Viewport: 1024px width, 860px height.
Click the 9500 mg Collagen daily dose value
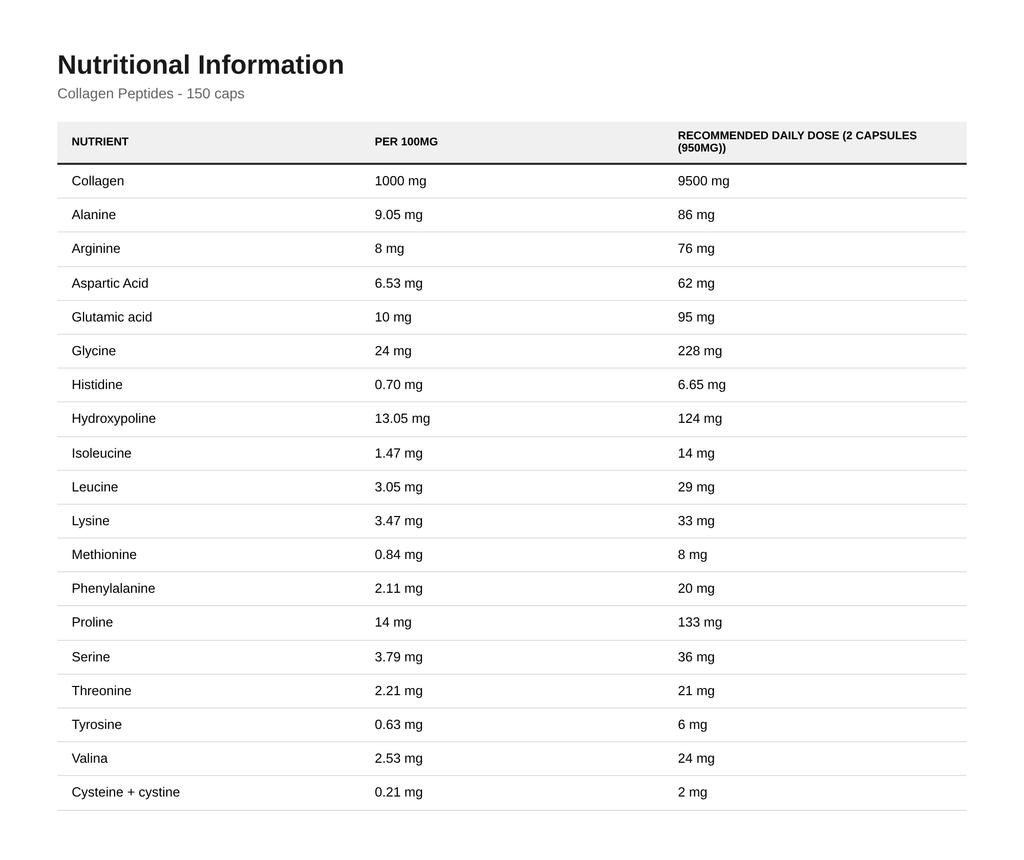[703, 181]
